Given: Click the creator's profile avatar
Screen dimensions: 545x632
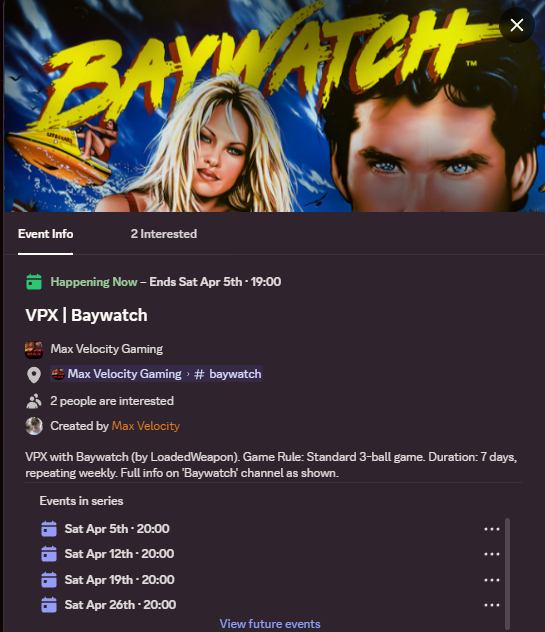Looking at the screenshot, I should [34, 426].
